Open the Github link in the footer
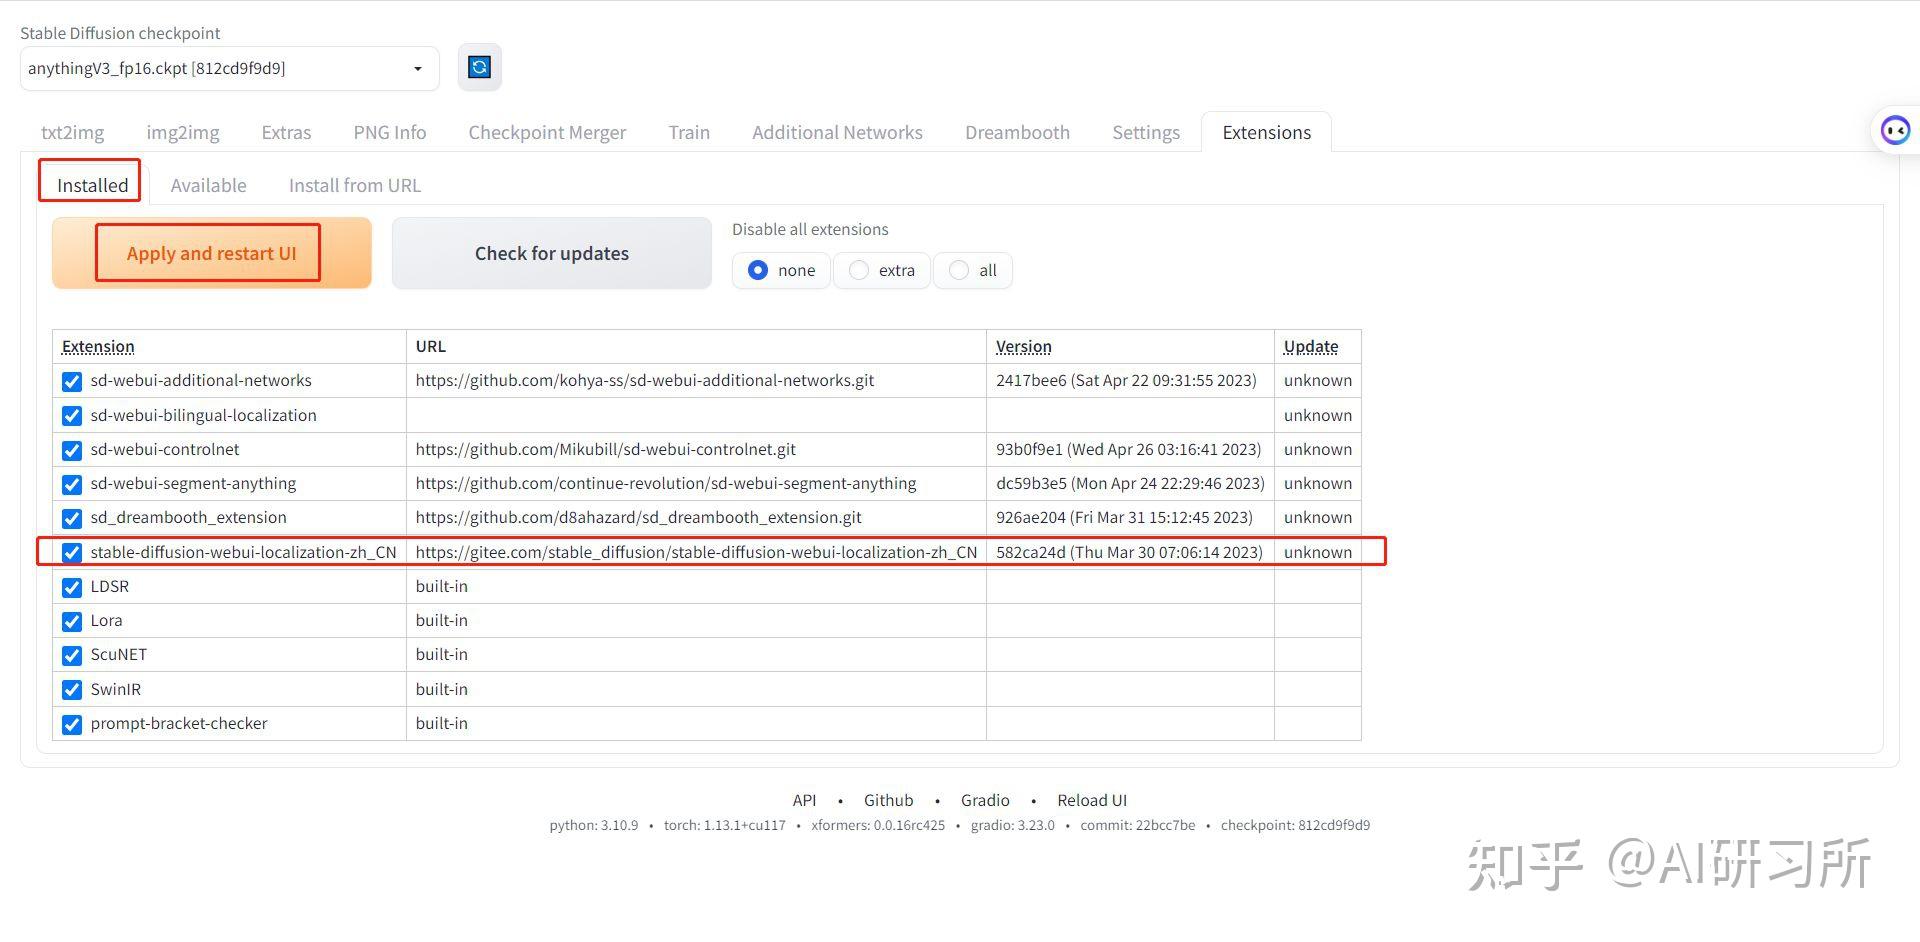Image resolution: width=1920 pixels, height=942 pixels. pos(888,800)
